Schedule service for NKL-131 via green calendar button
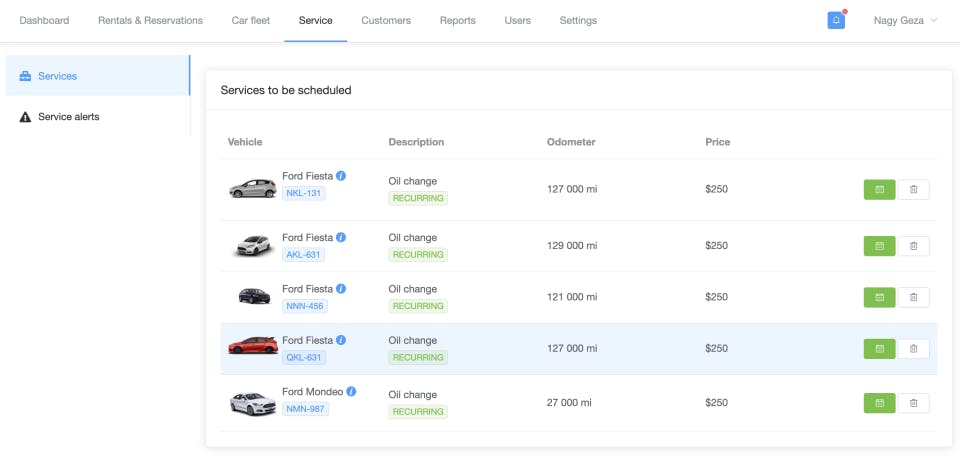This screenshot has height=456, width=960. [x=879, y=190]
